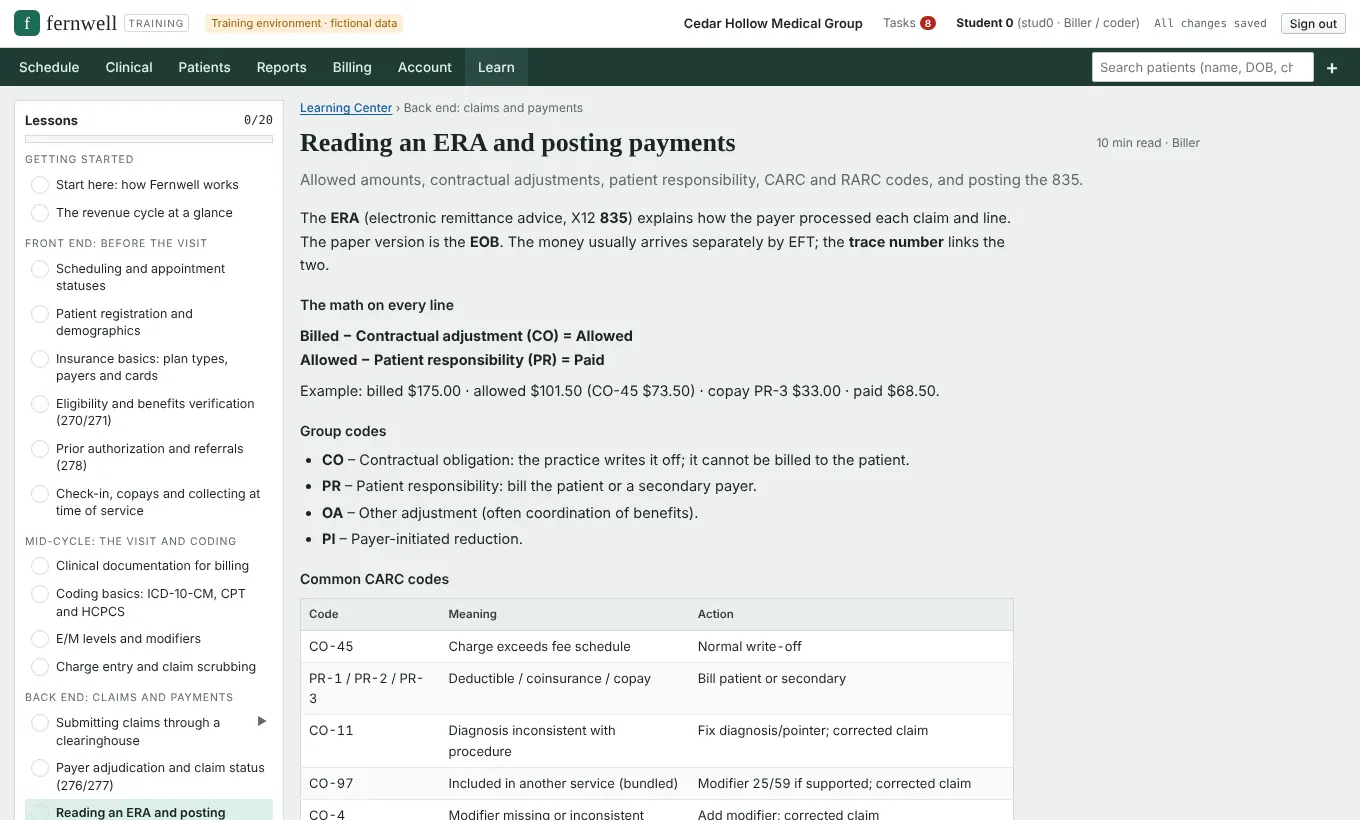Click the "10 min read · Biller" label

1148,143
